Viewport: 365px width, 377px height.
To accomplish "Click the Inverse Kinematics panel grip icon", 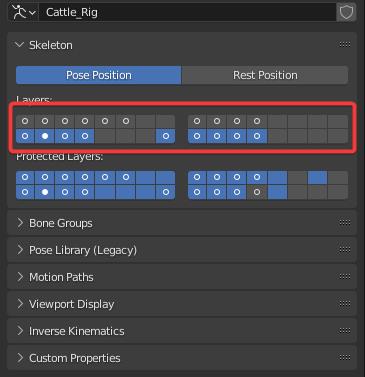I will [345, 331].
